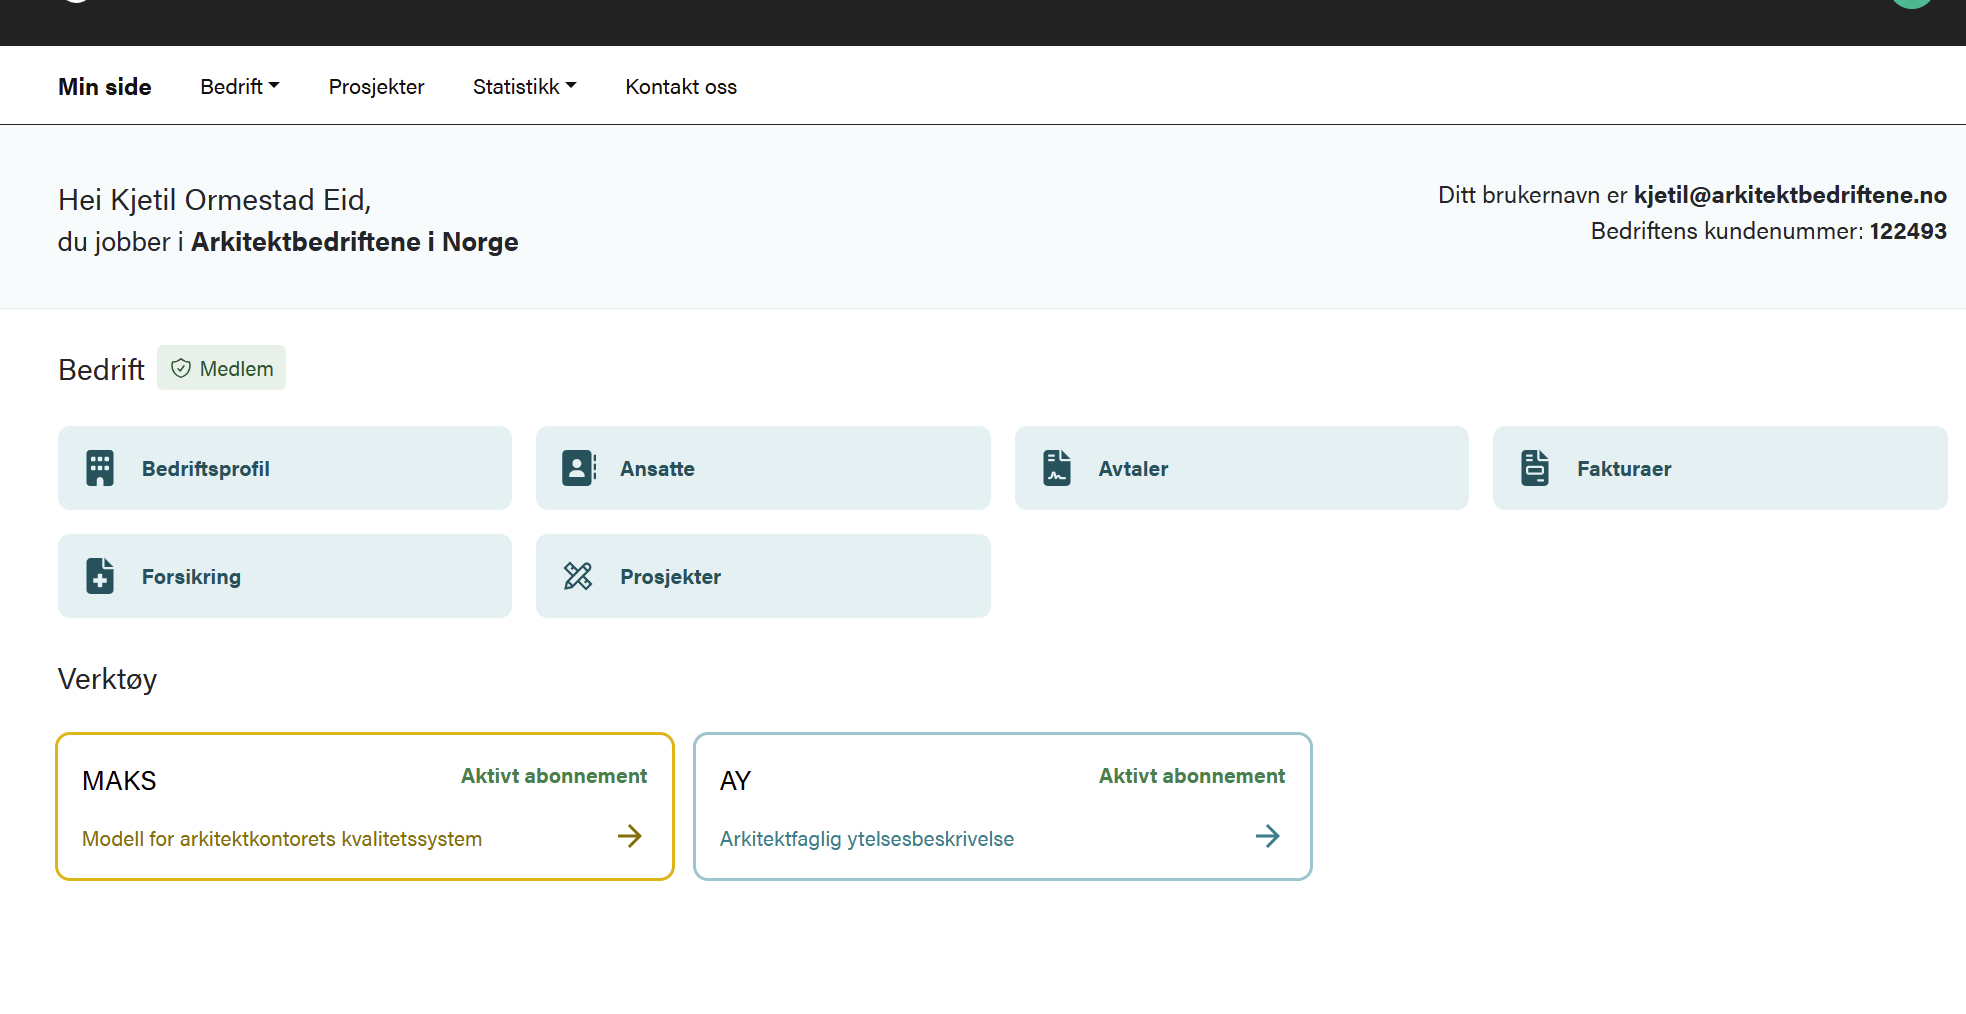Click the Medlem membership badge

[x=221, y=368]
